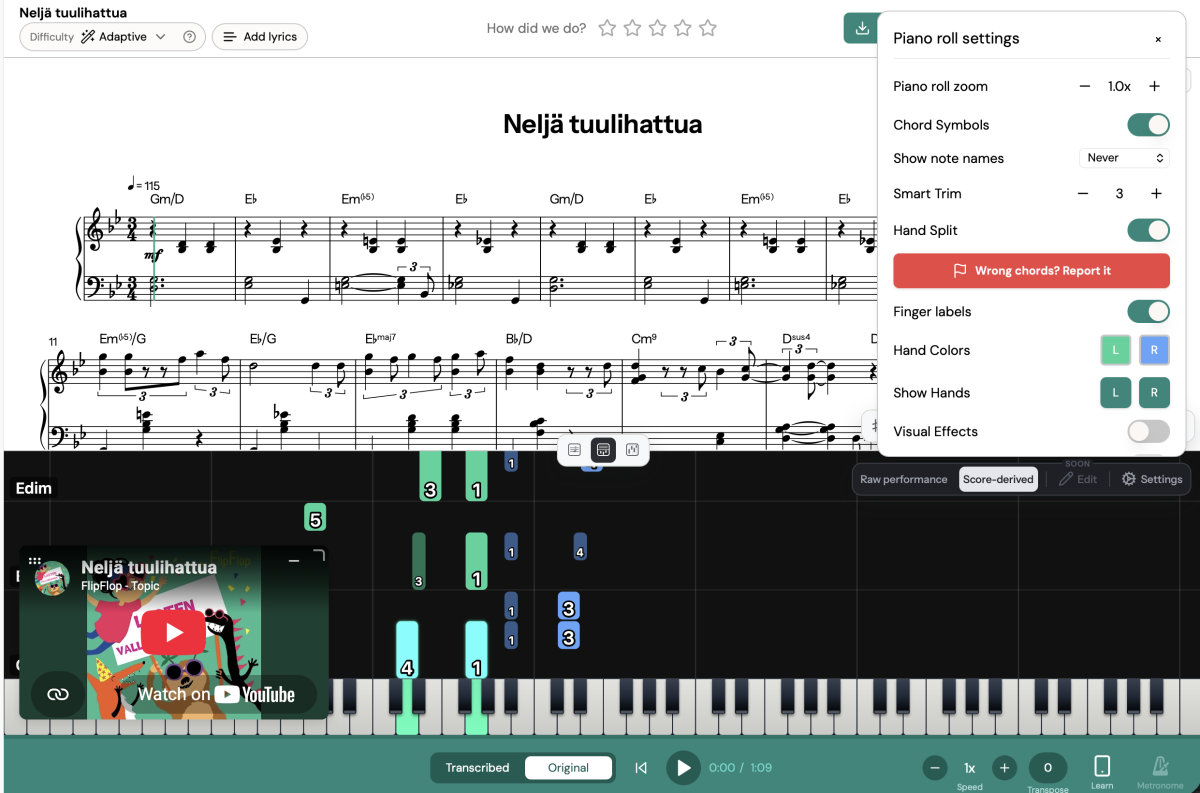Toggle Chord Symbols switch
1200x793 pixels.
pos(1149,125)
